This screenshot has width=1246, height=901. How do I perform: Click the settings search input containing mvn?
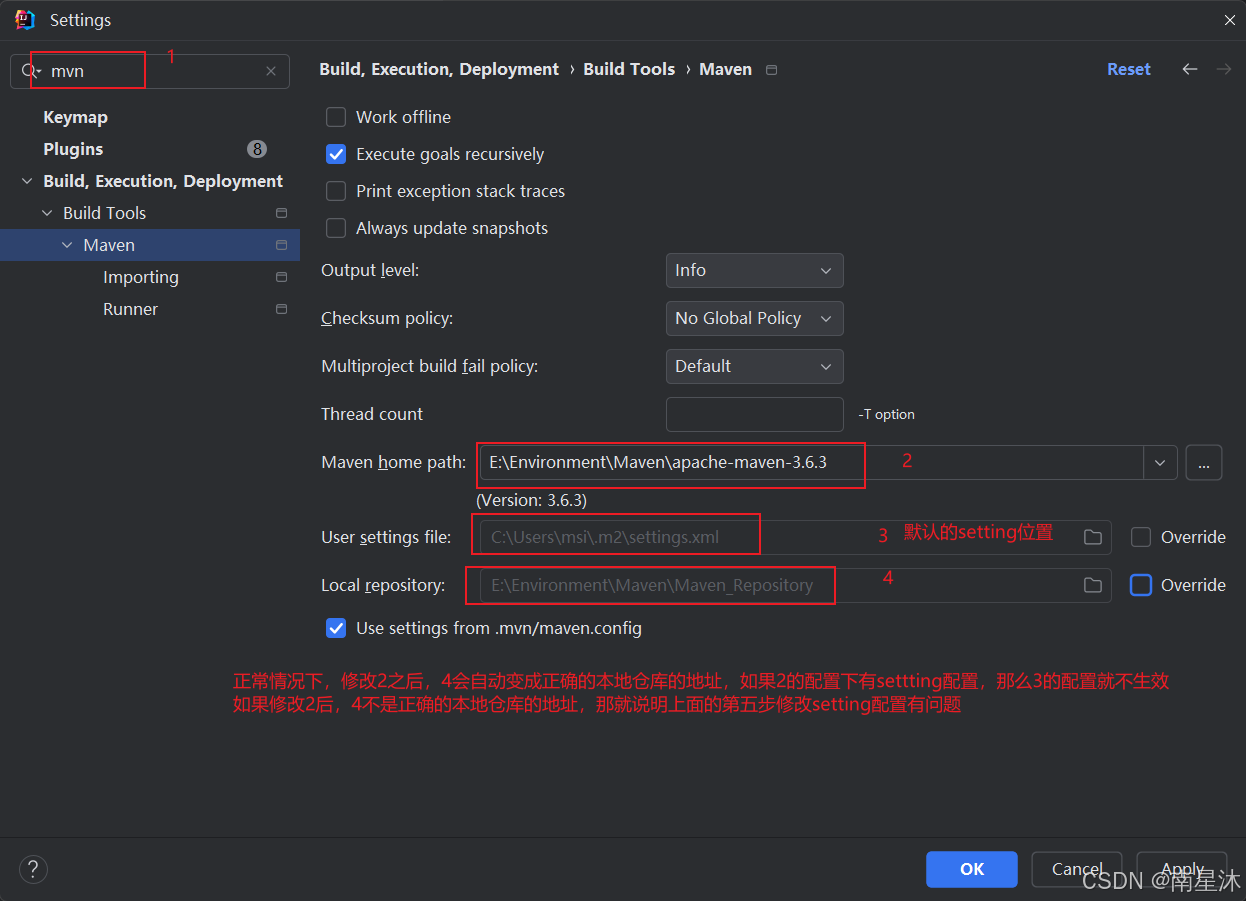150,71
